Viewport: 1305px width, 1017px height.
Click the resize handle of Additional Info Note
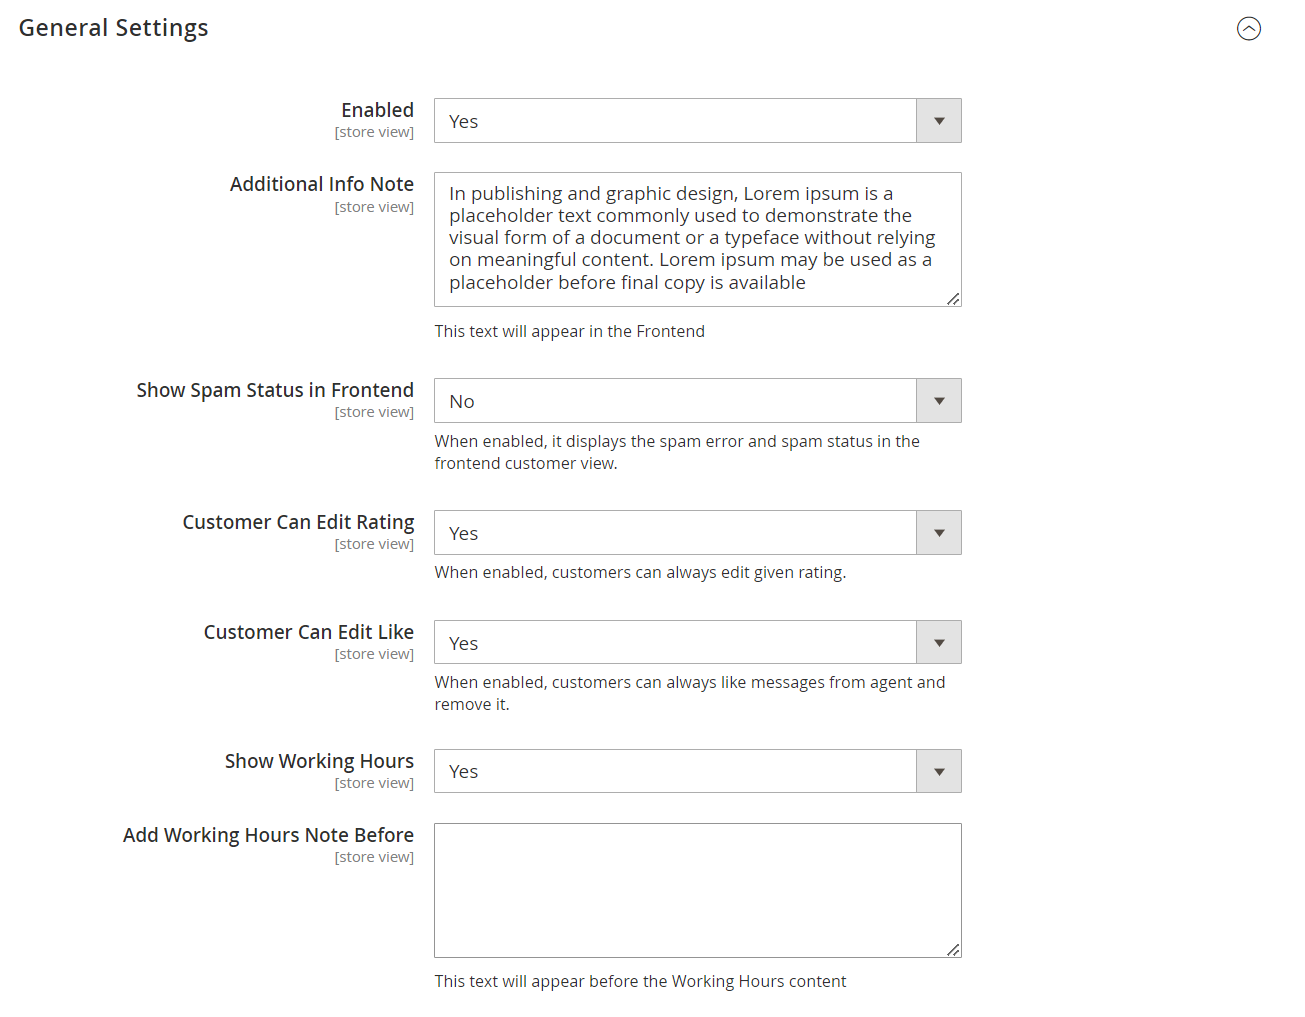(x=953, y=299)
